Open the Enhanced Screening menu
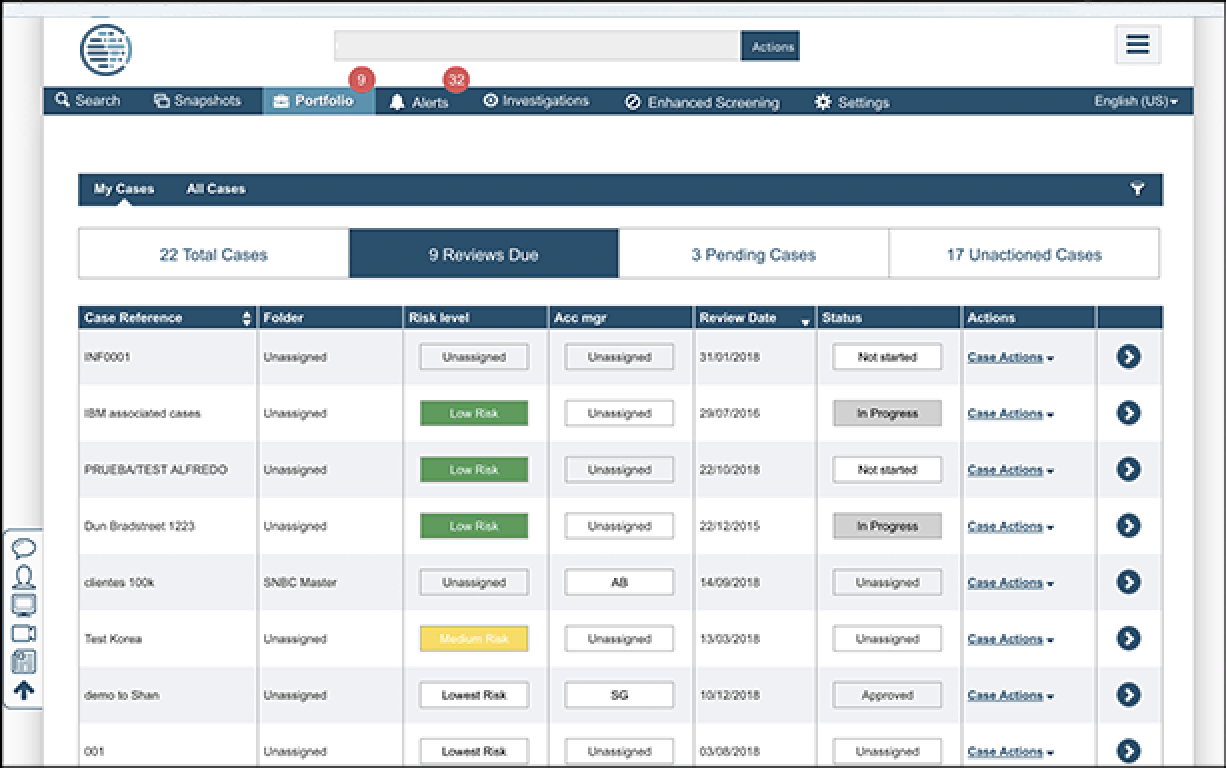The image size is (1226, 768). point(702,102)
